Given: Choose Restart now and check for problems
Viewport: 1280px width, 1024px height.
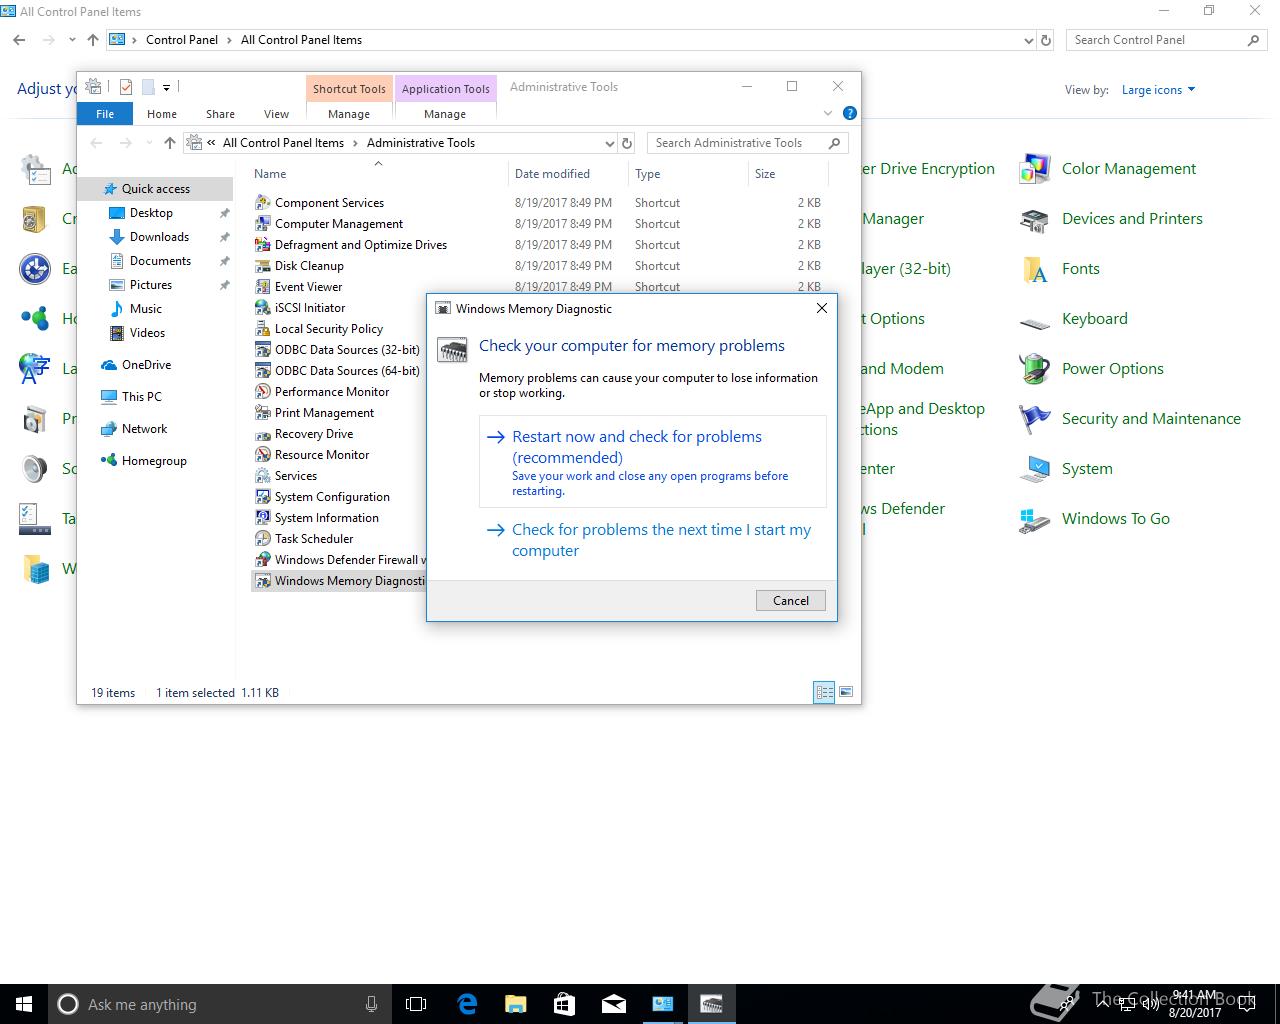Looking at the screenshot, I should [653, 461].
